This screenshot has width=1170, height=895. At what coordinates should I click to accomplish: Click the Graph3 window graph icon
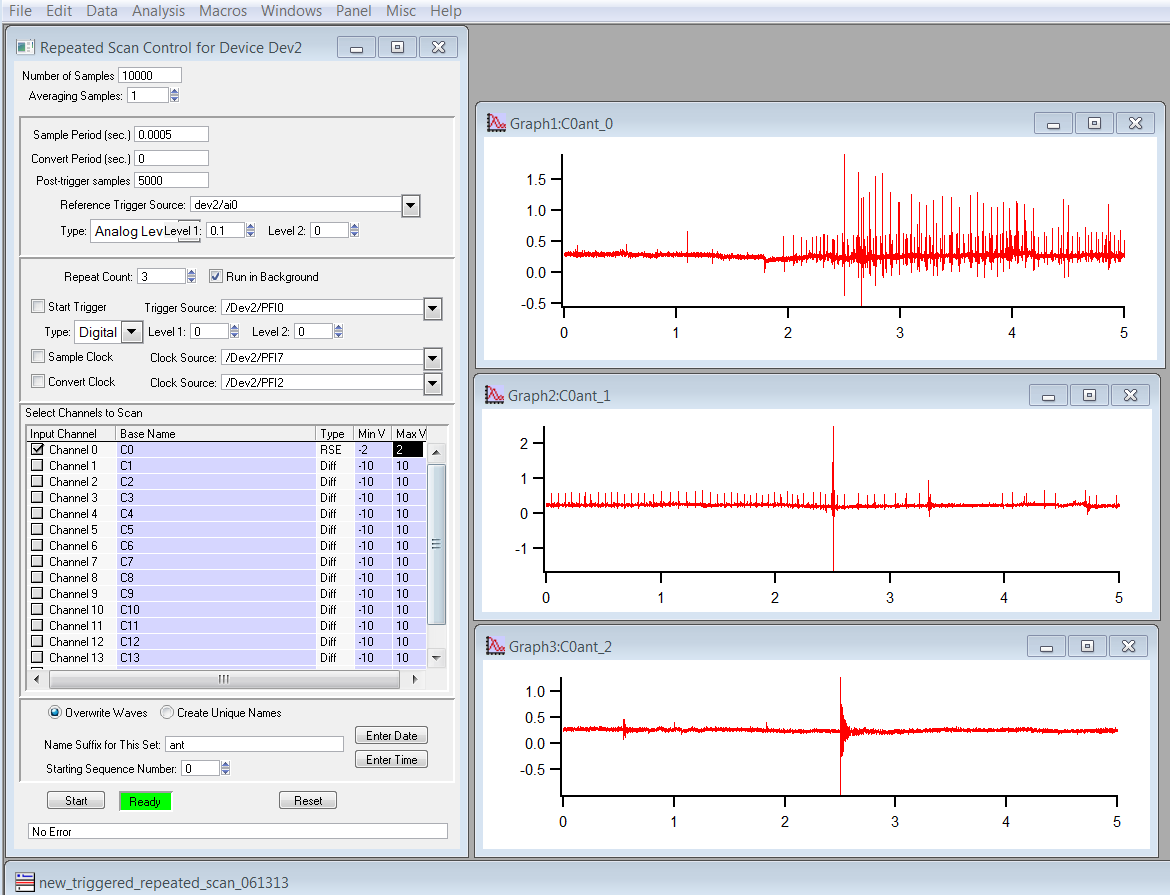coord(494,646)
